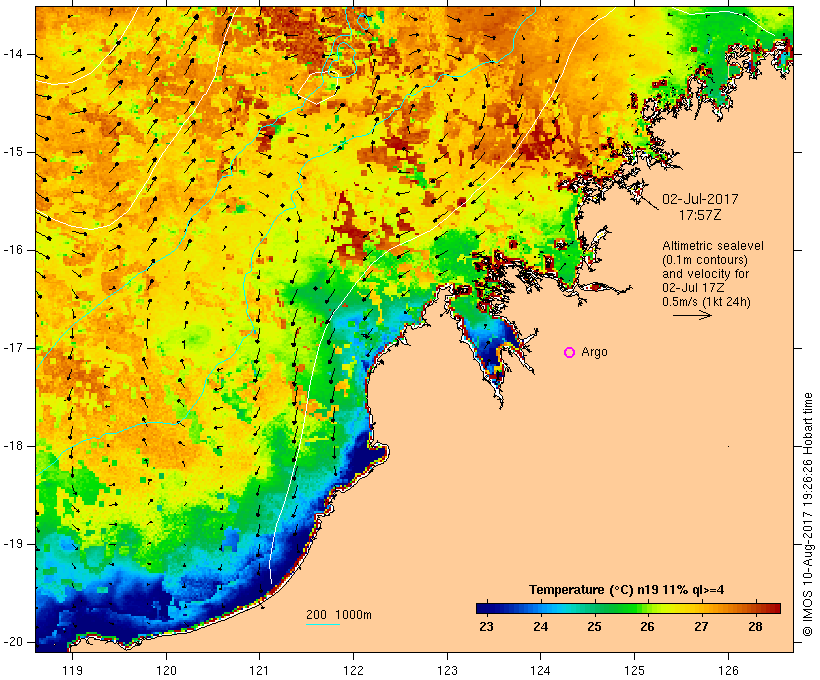Click latitude axis label '-20'
Screen dimensions: 820x680
[x=13, y=642]
